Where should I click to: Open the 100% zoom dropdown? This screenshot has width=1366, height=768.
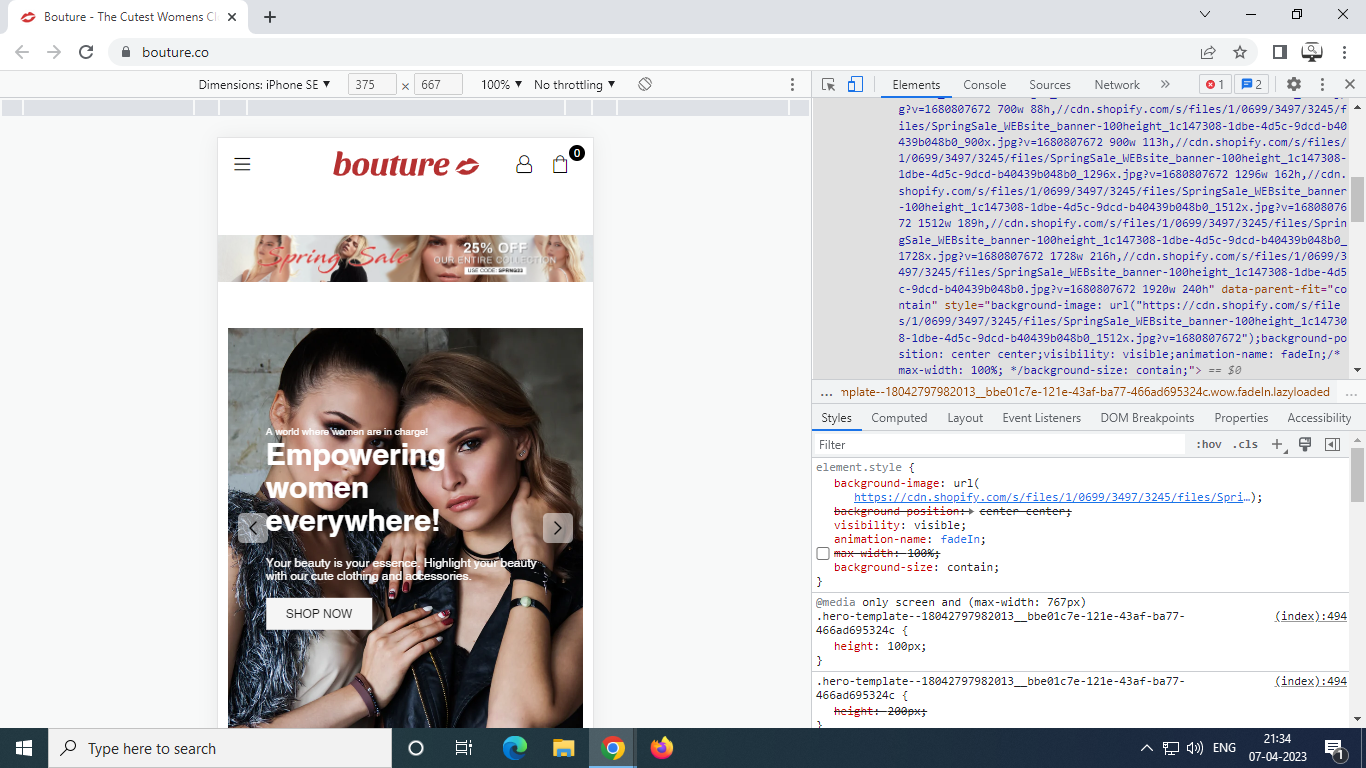tap(502, 85)
